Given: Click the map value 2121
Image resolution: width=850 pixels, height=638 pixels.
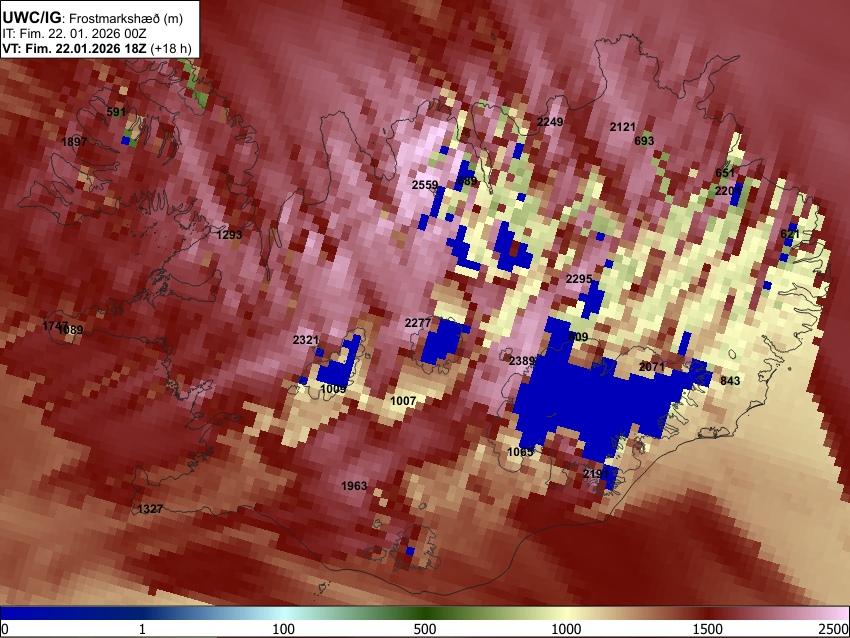Looking at the screenshot, I should 622,127.
